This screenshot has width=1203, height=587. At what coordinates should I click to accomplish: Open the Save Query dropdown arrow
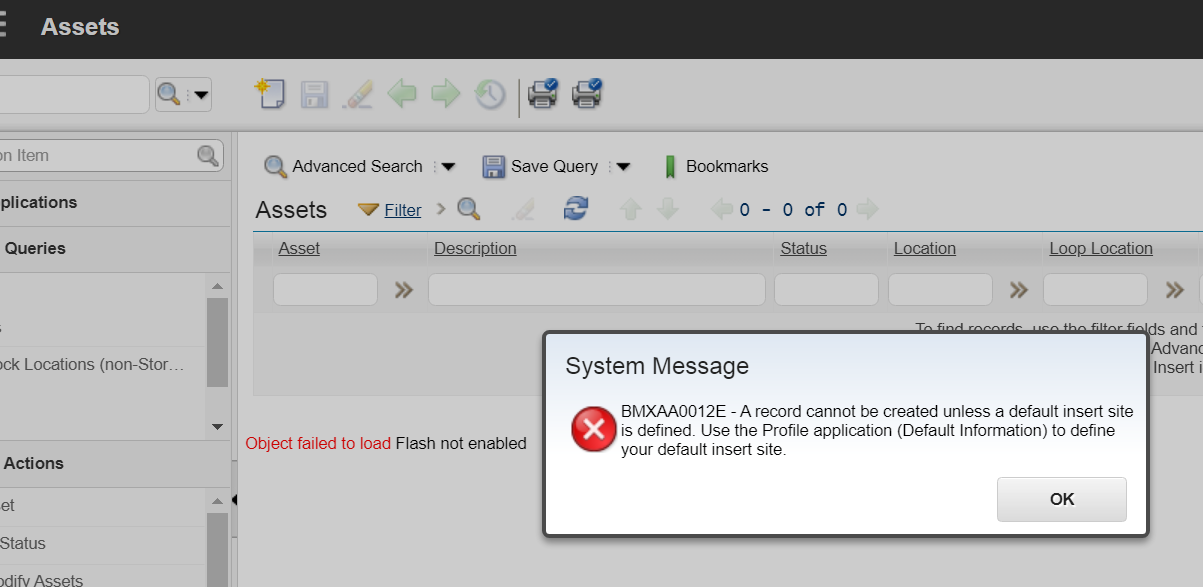623,167
